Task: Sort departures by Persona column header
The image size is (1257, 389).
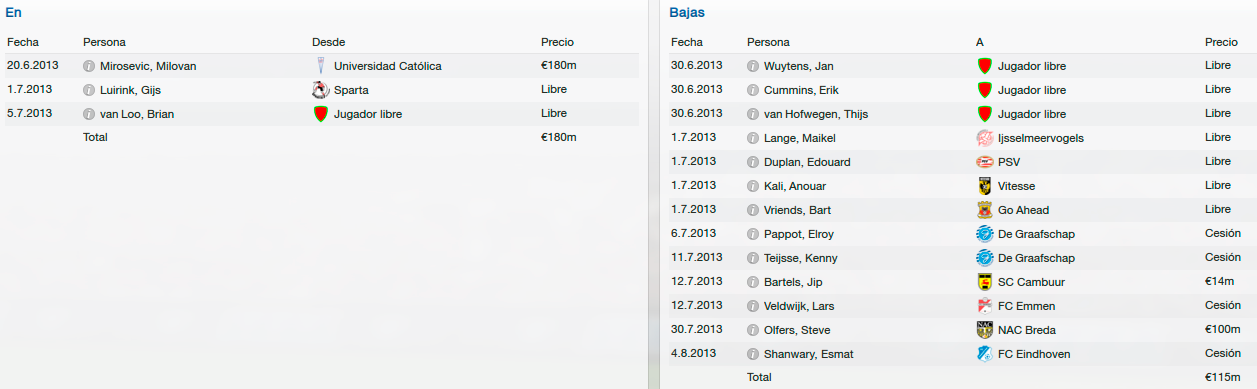Action: click(x=768, y=42)
